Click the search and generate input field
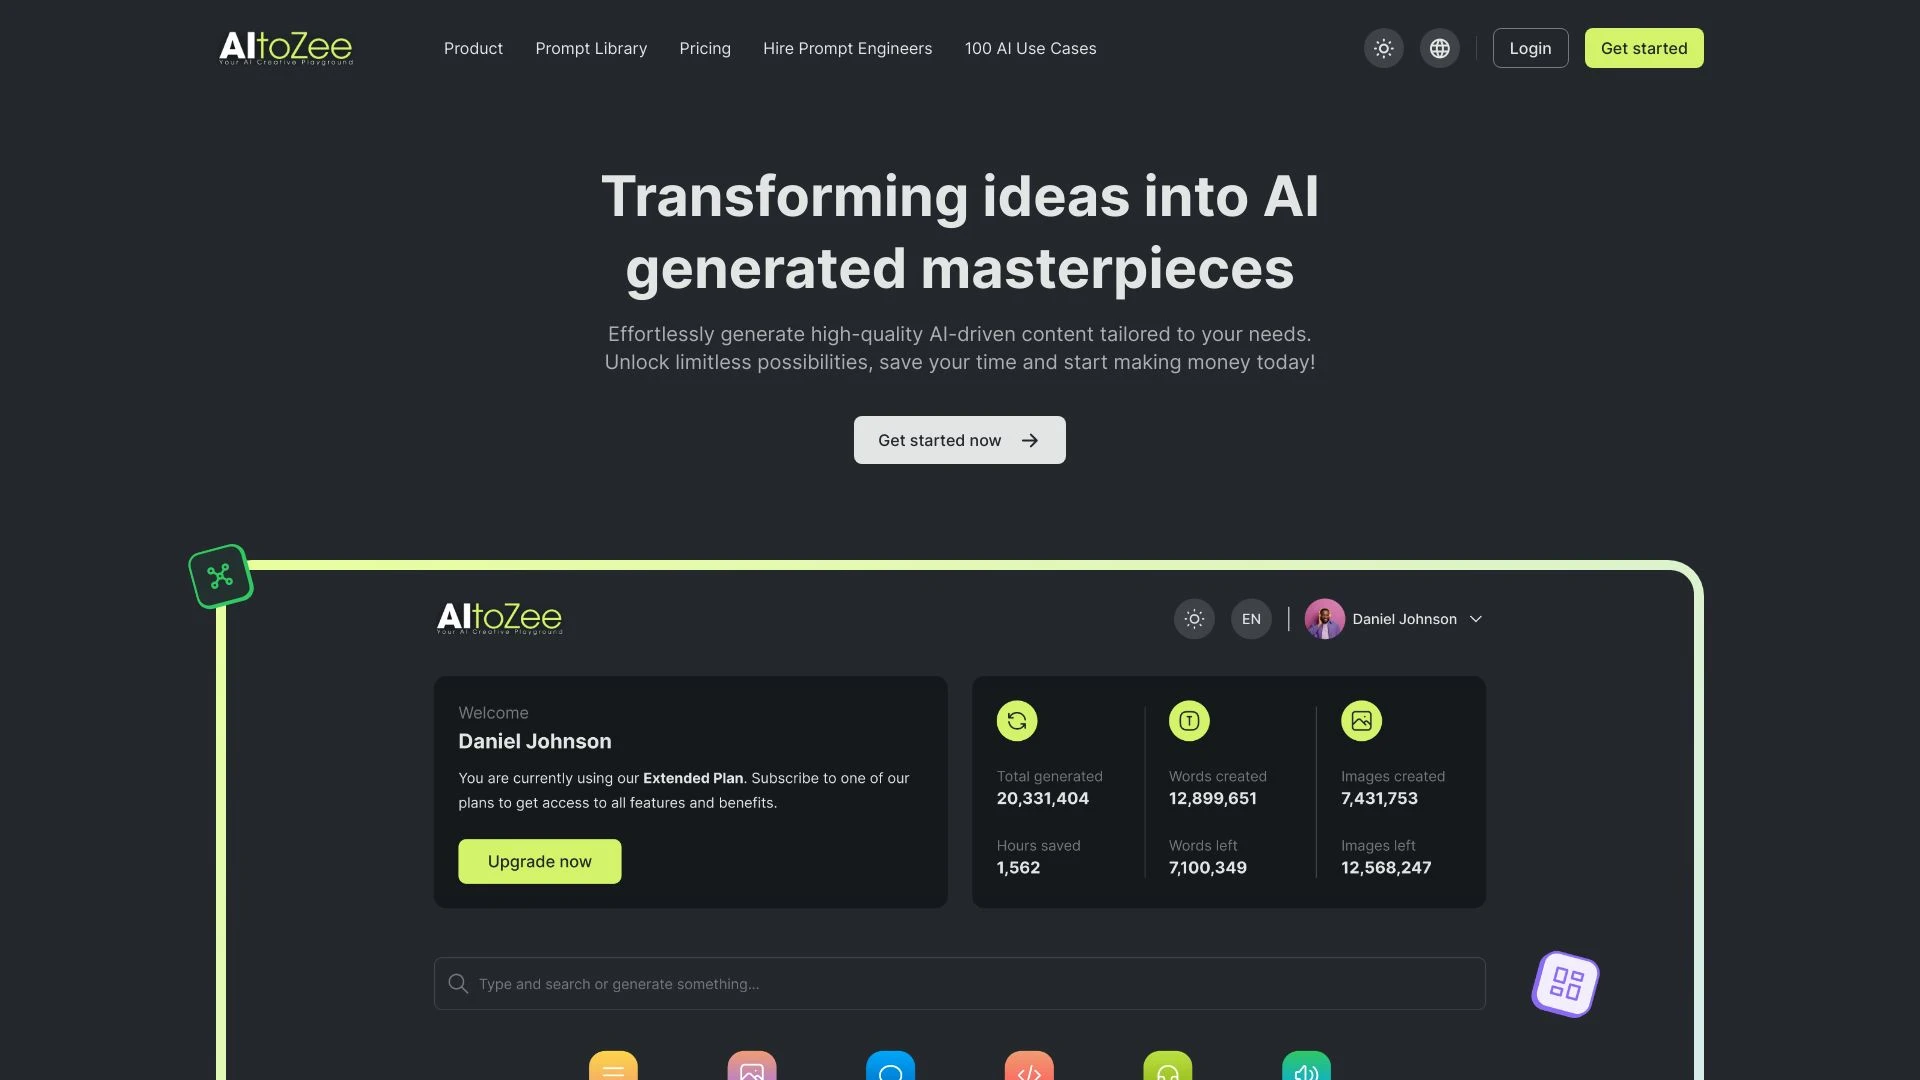 coord(959,982)
